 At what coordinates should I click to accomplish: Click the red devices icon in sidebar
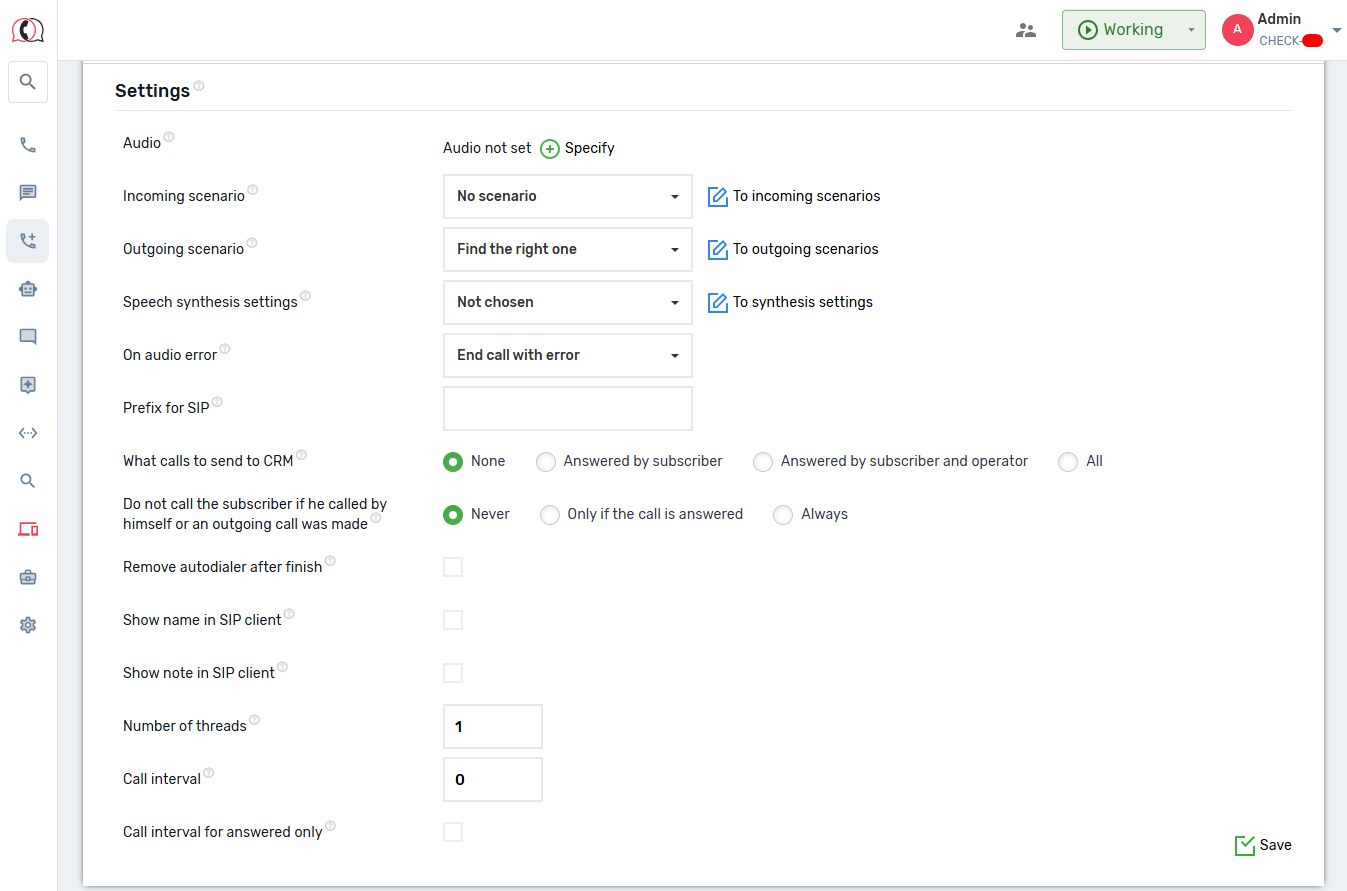(28, 529)
